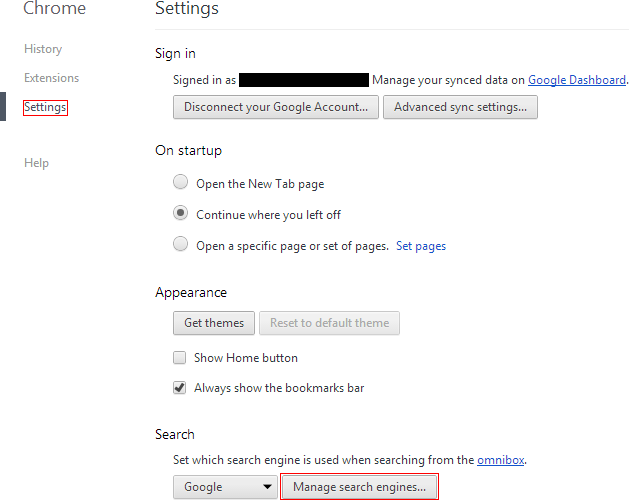Uncheck Always show the bookmarks bar
Image resolution: width=629 pixels, height=500 pixels.
tap(179, 388)
